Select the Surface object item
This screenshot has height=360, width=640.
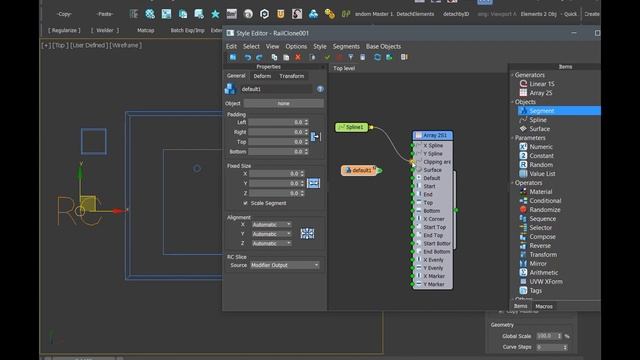(x=535, y=129)
